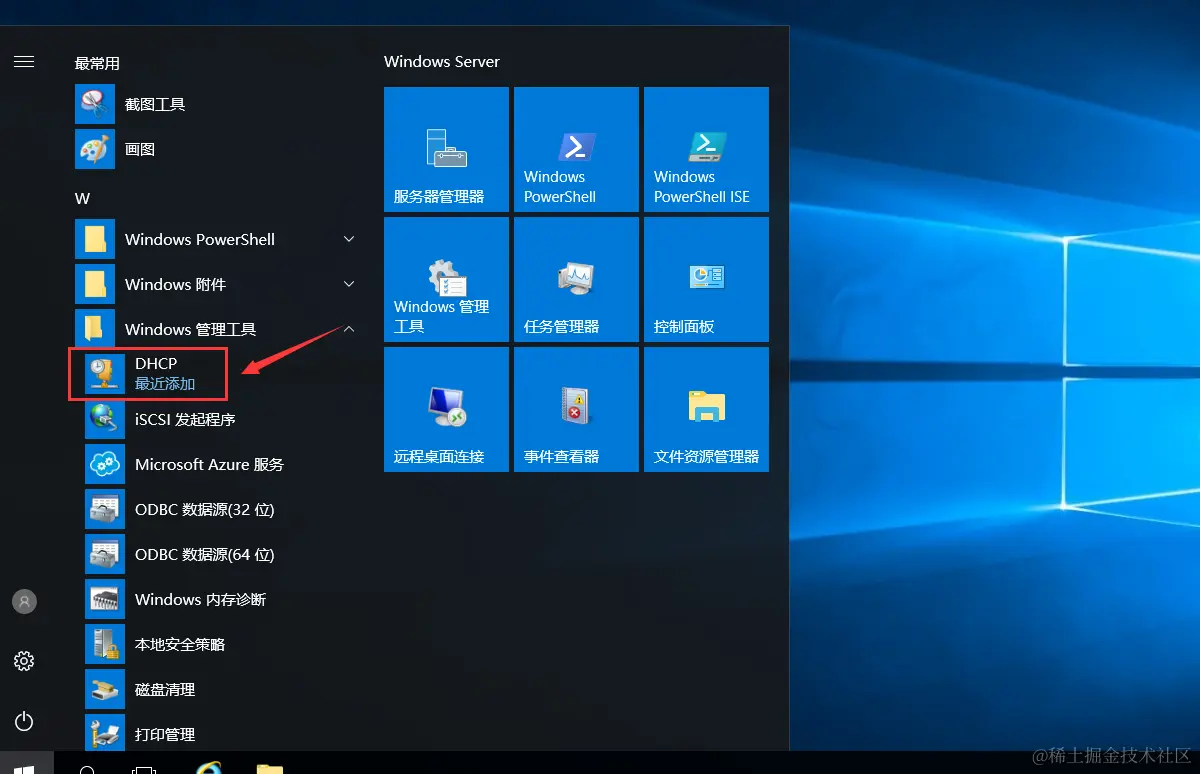Screen dimensions: 1200x774
Task: Open Task View on the taskbar
Action: 145,768
